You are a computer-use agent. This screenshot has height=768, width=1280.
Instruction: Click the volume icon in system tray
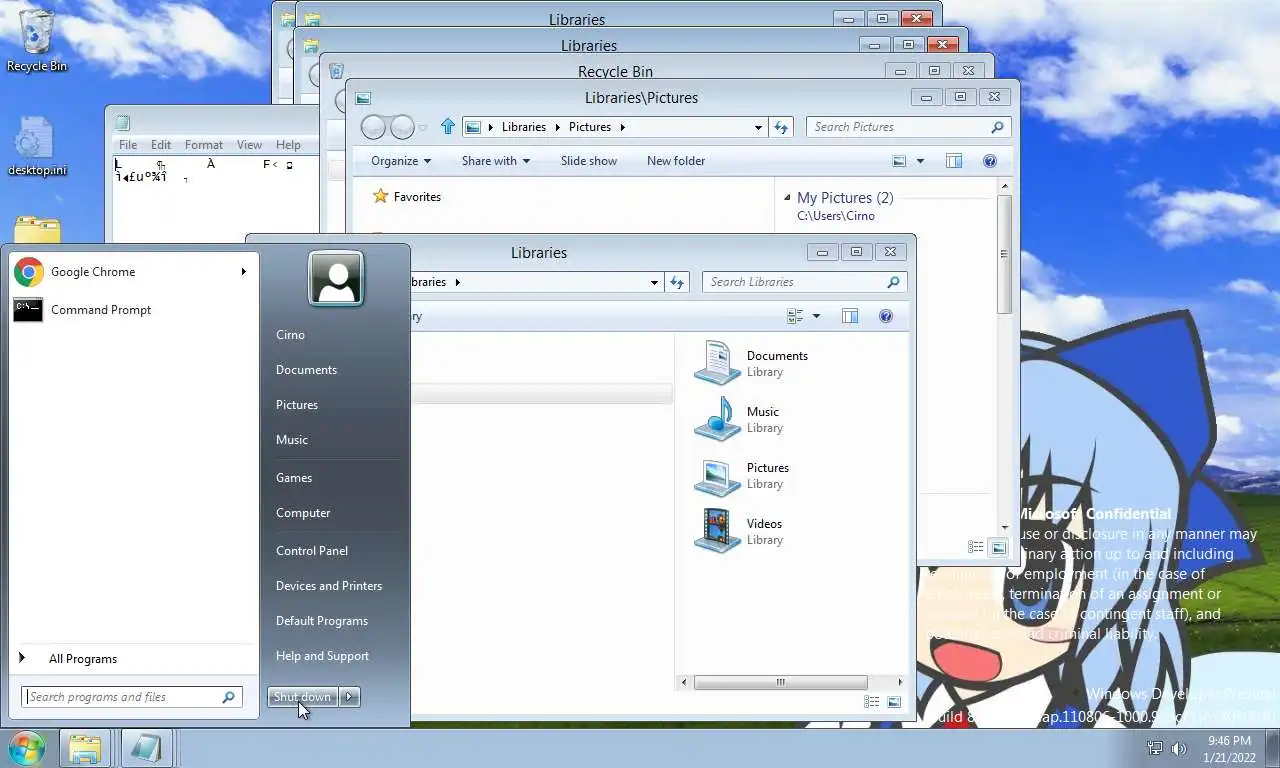pyautogui.click(x=1179, y=748)
